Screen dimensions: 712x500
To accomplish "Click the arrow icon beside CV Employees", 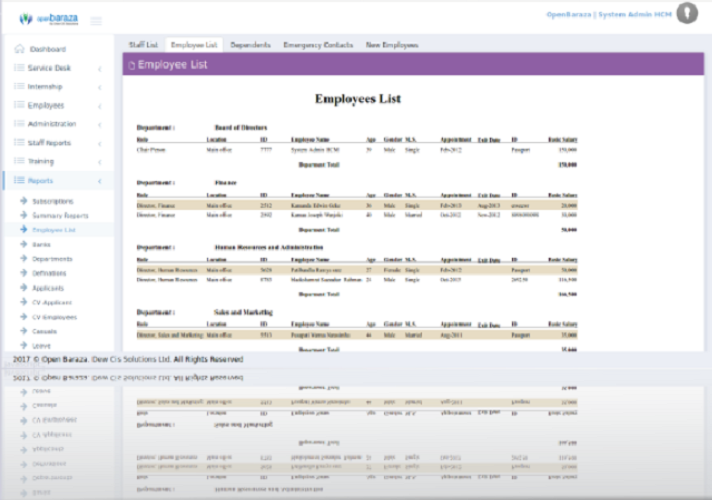I will 24,317.
